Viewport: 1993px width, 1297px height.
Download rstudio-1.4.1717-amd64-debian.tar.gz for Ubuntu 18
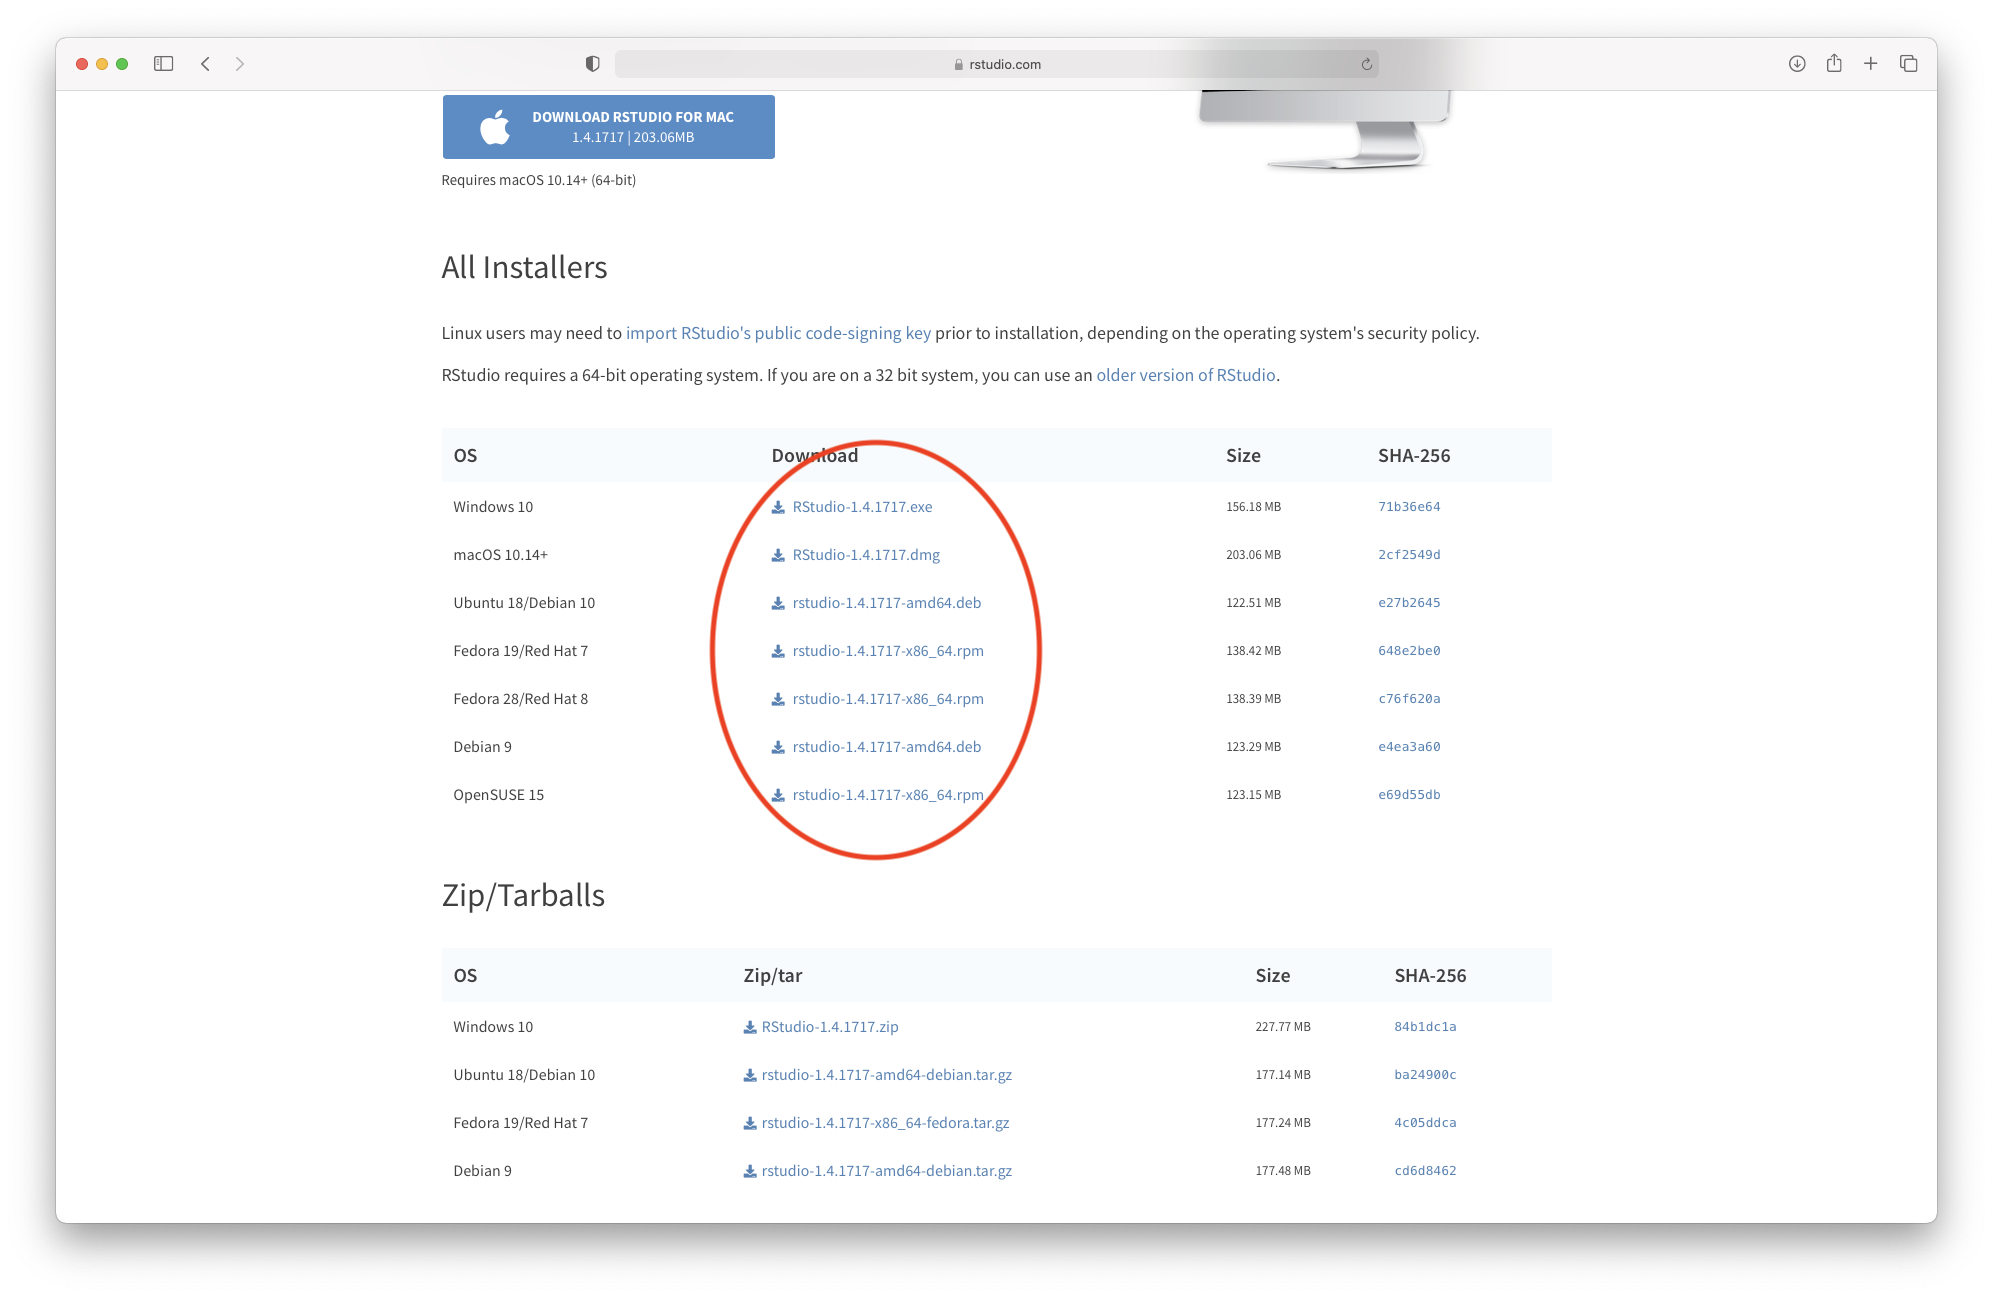887,1075
